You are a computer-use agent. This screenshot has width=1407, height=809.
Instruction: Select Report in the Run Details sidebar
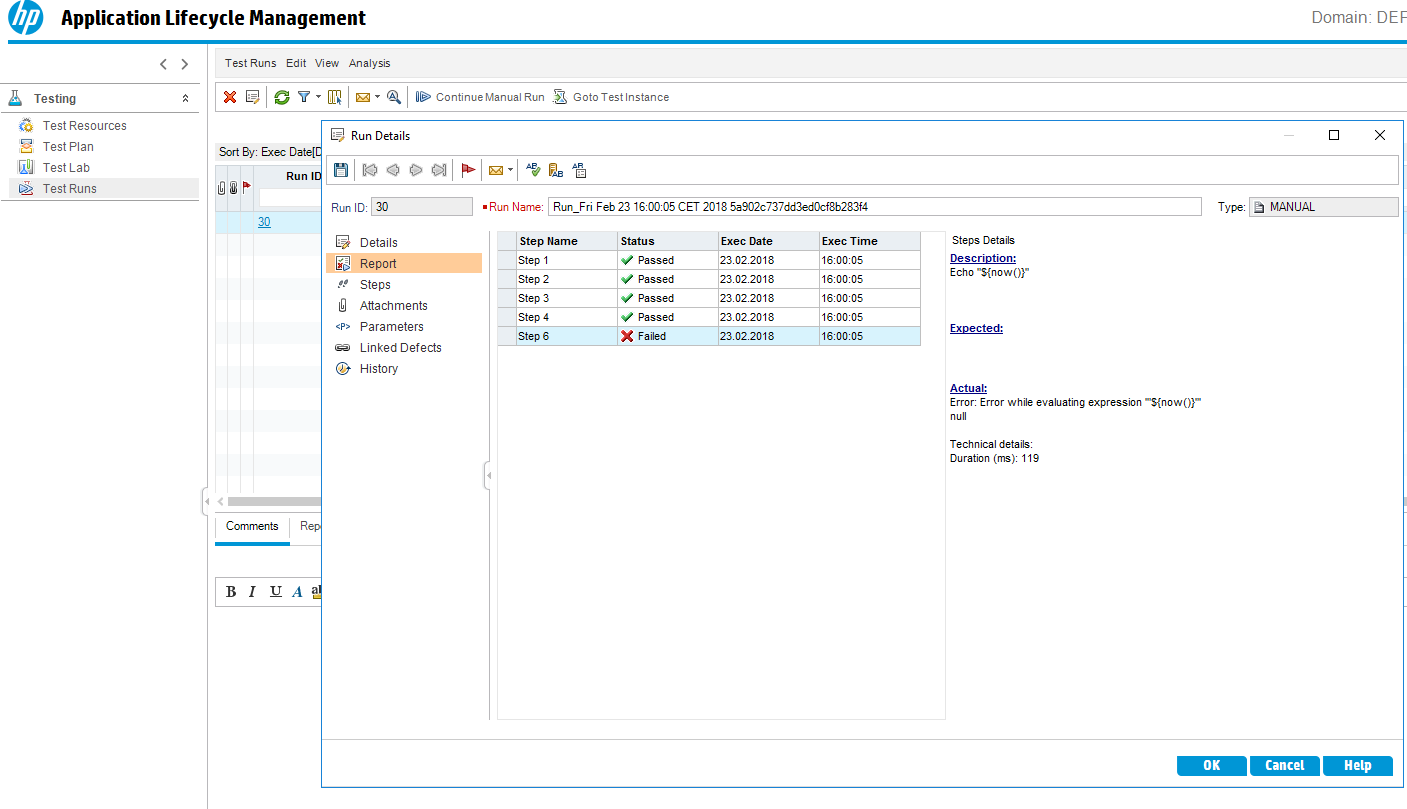click(404, 264)
